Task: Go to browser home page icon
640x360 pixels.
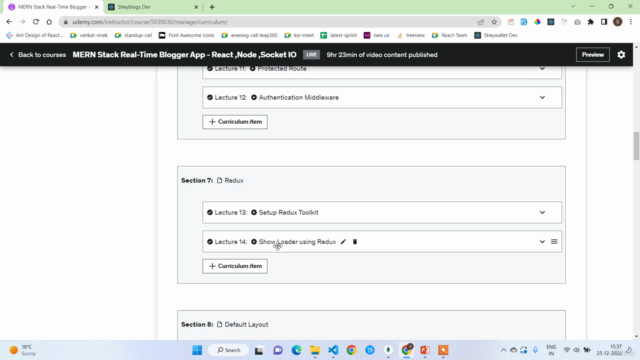Action: click(x=49, y=22)
